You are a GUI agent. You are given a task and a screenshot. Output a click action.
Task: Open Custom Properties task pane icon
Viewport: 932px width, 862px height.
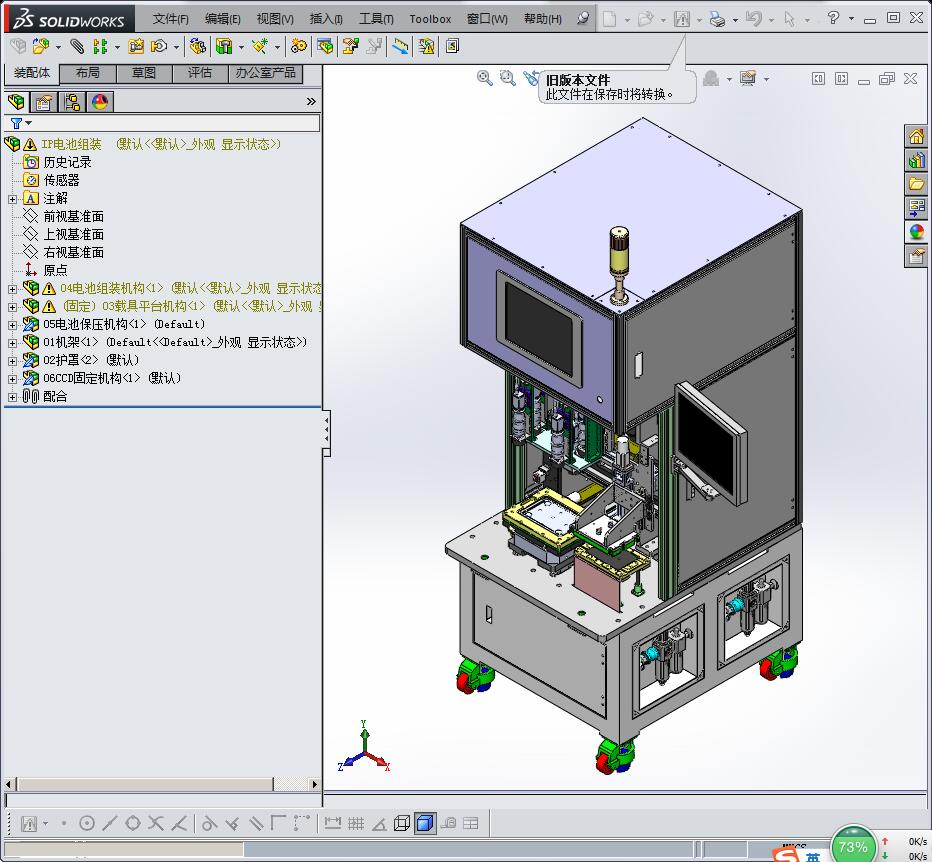click(917, 256)
